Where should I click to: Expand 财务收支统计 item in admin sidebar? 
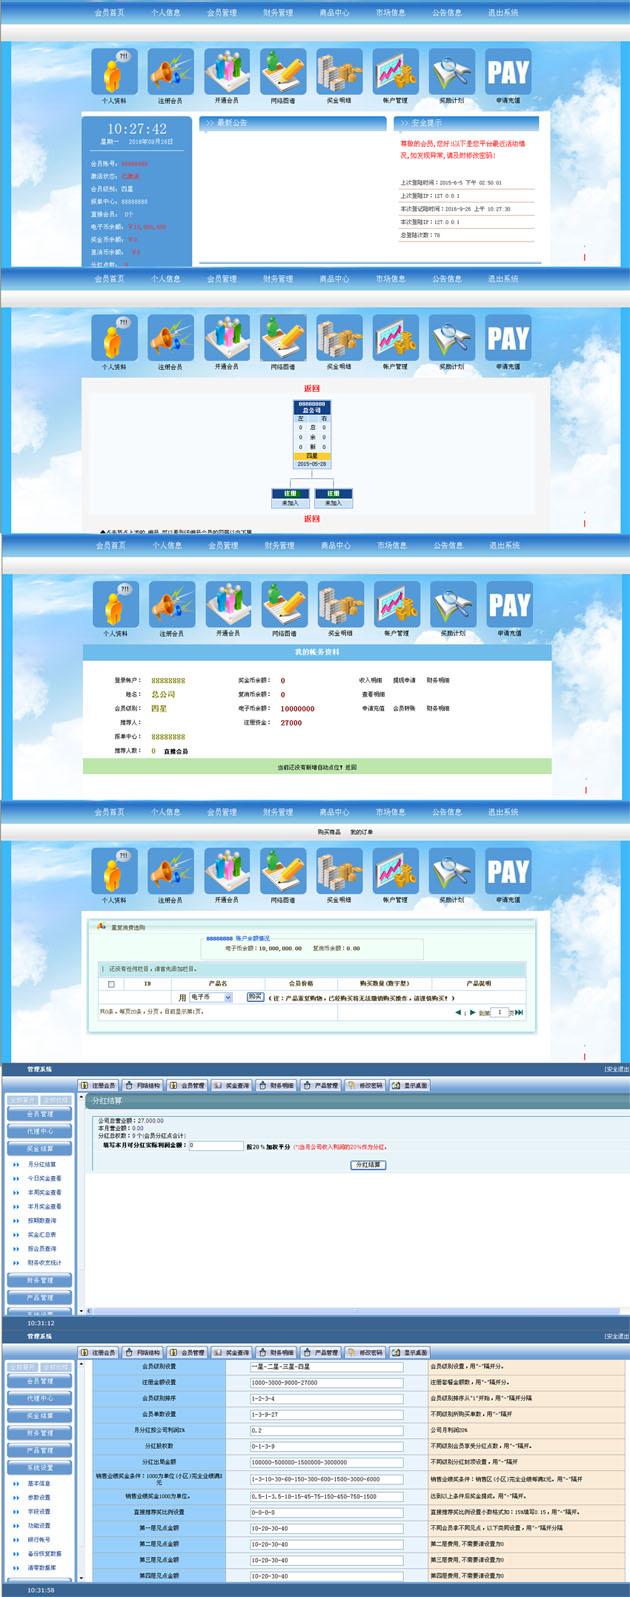[44, 1262]
